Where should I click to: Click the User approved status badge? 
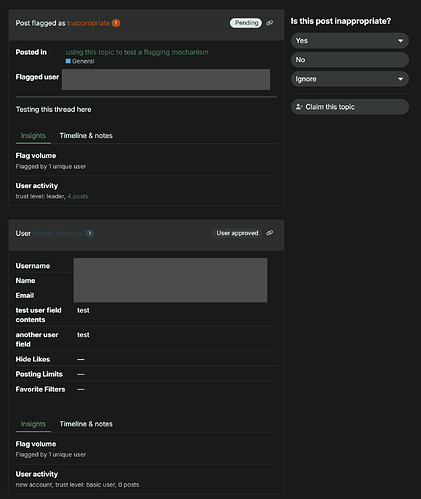pos(237,233)
